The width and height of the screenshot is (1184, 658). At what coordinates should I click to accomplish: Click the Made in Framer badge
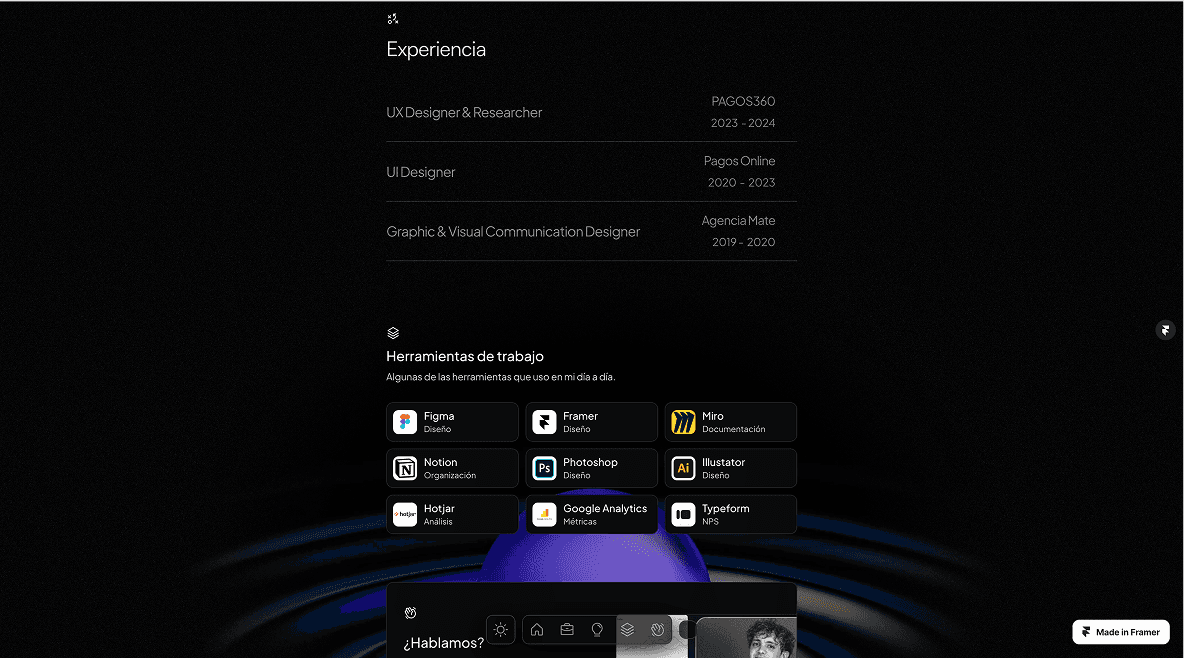tap(1121, 632)
